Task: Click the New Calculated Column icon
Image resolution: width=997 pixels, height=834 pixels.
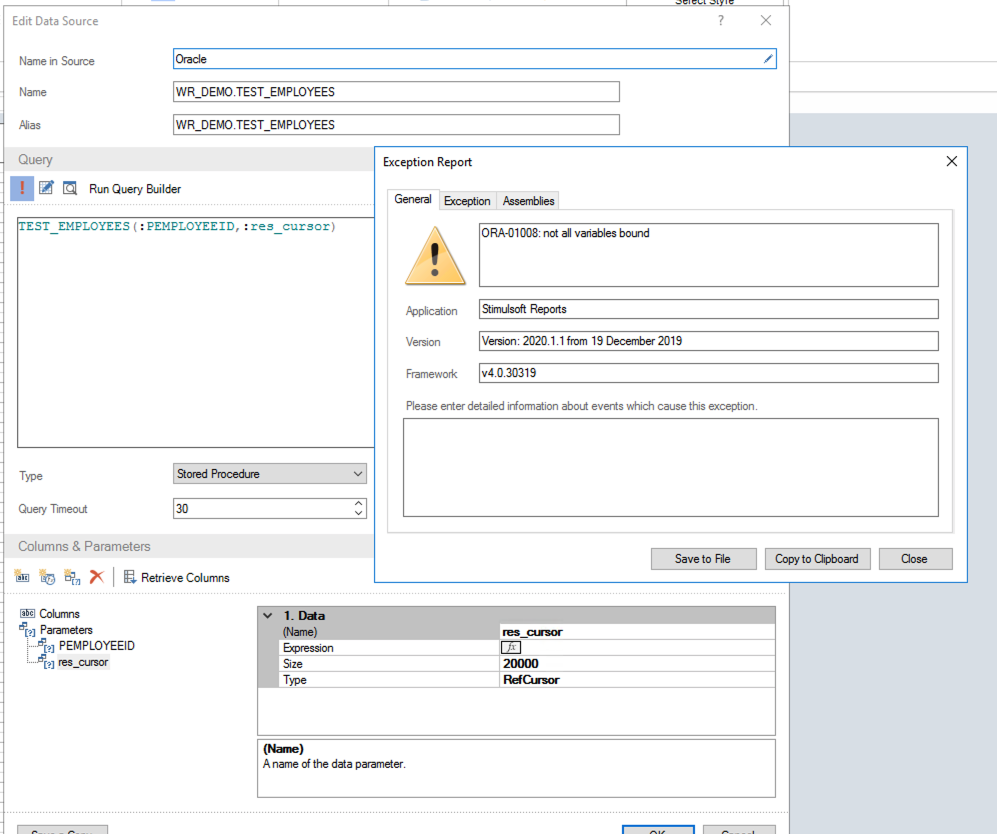Action: click(x=47, y=577)
